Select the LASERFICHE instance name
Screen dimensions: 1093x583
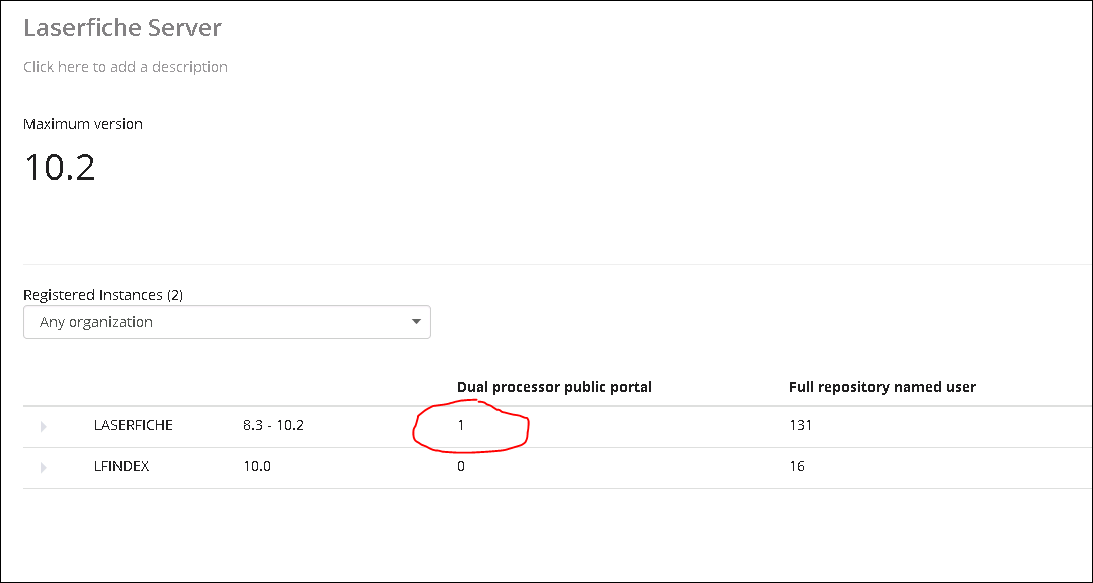tap(133, 425)
